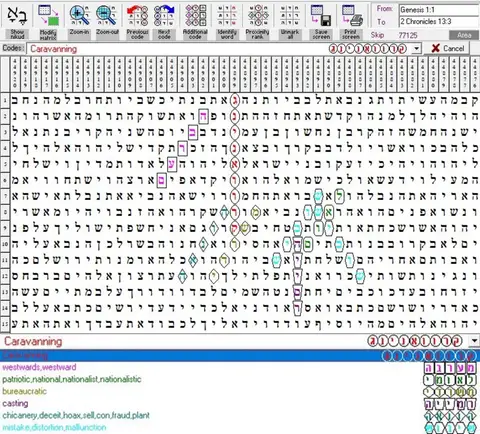Select the 'mistake,distortion,malfunction' list entry
This screenshot has height=434, width=480.
tap(54, 427)
